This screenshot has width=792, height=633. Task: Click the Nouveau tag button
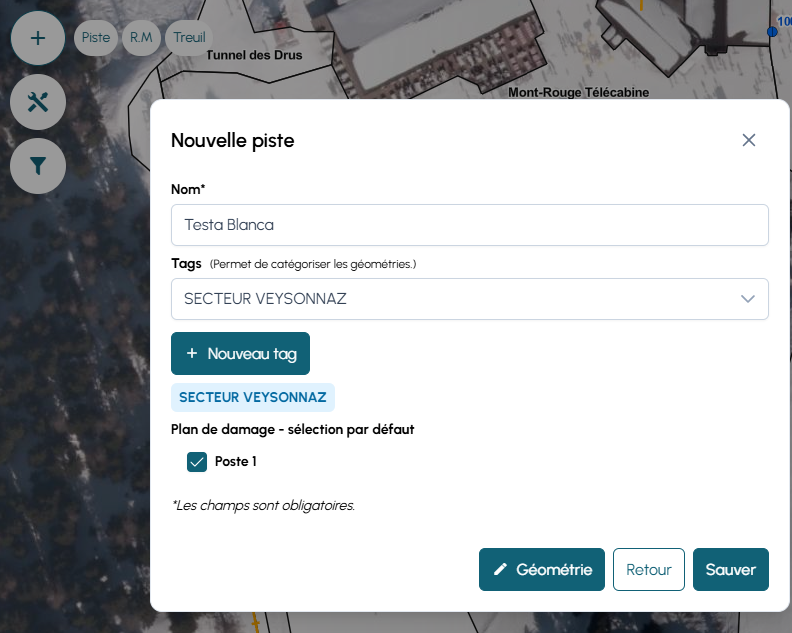click(240, 354)
